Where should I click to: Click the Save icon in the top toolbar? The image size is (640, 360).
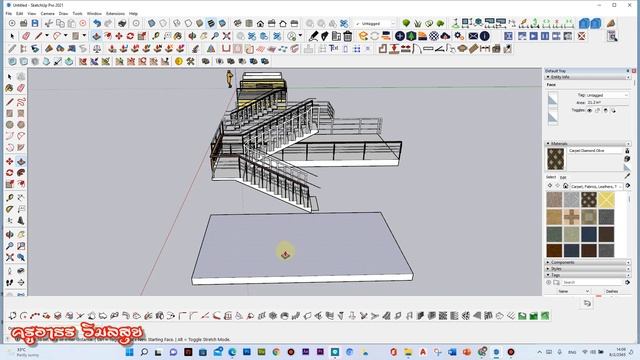(x=35, y=23)
